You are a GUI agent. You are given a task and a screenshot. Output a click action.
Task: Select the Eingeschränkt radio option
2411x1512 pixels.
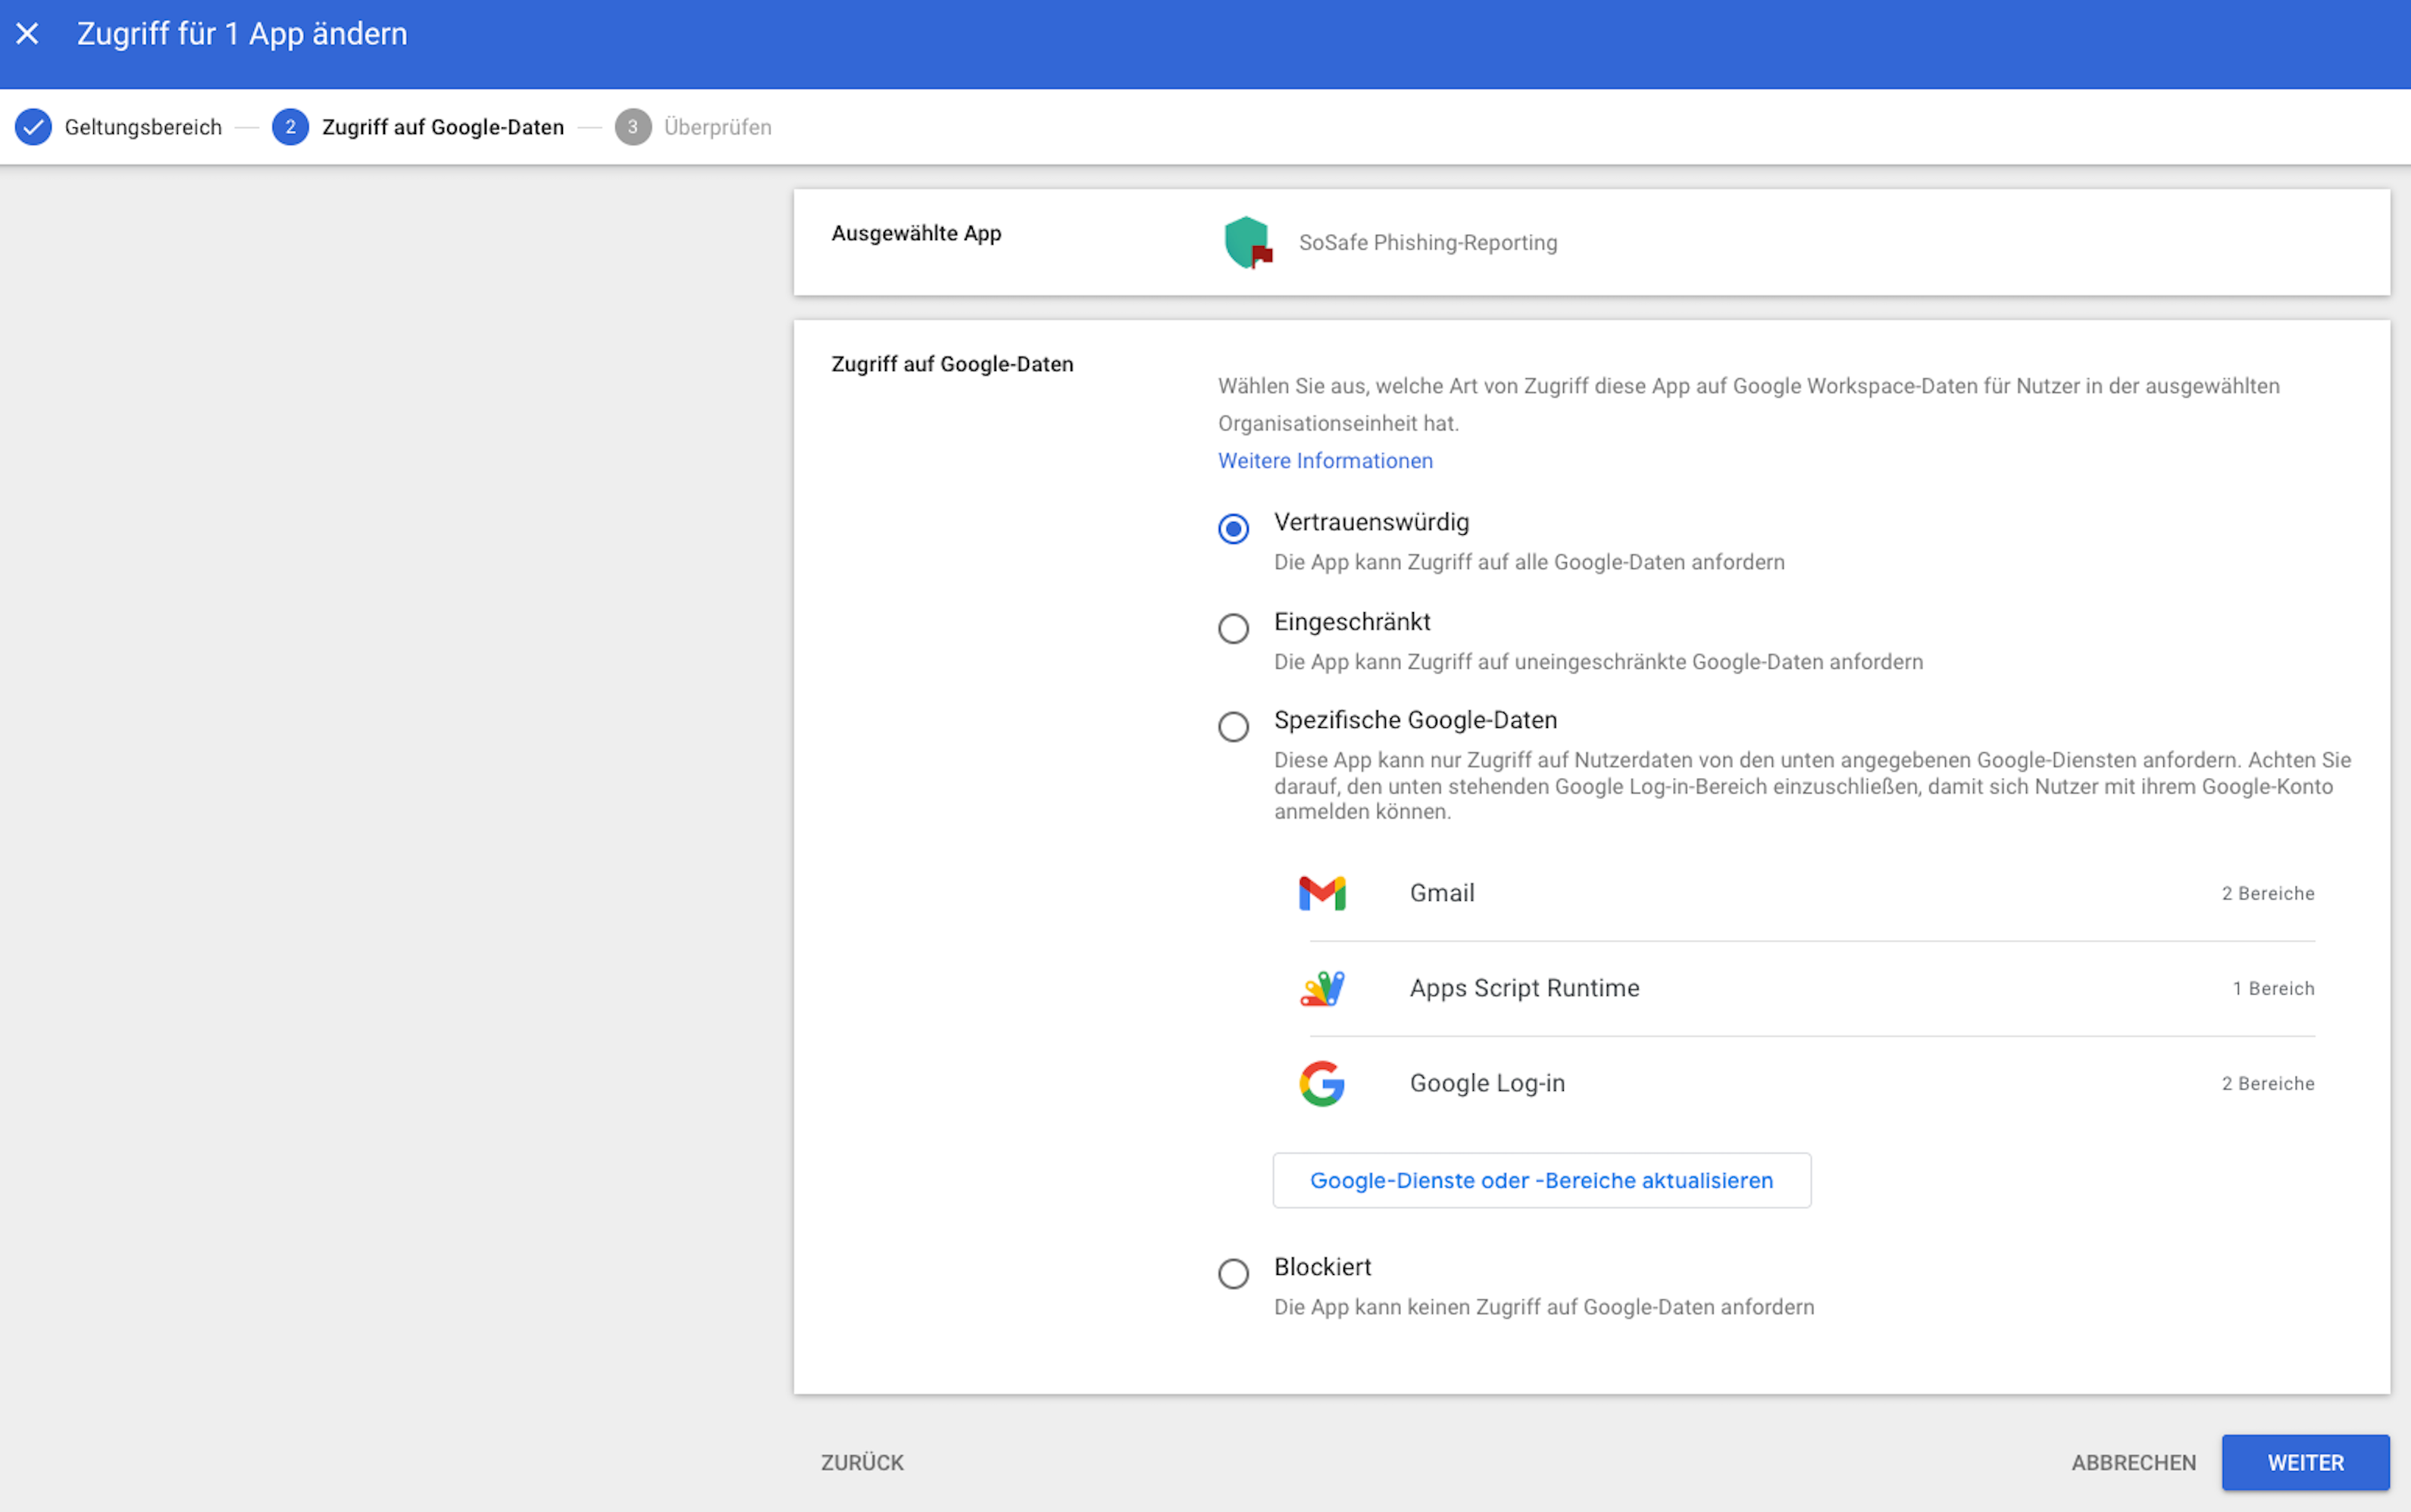[1233, 628]
